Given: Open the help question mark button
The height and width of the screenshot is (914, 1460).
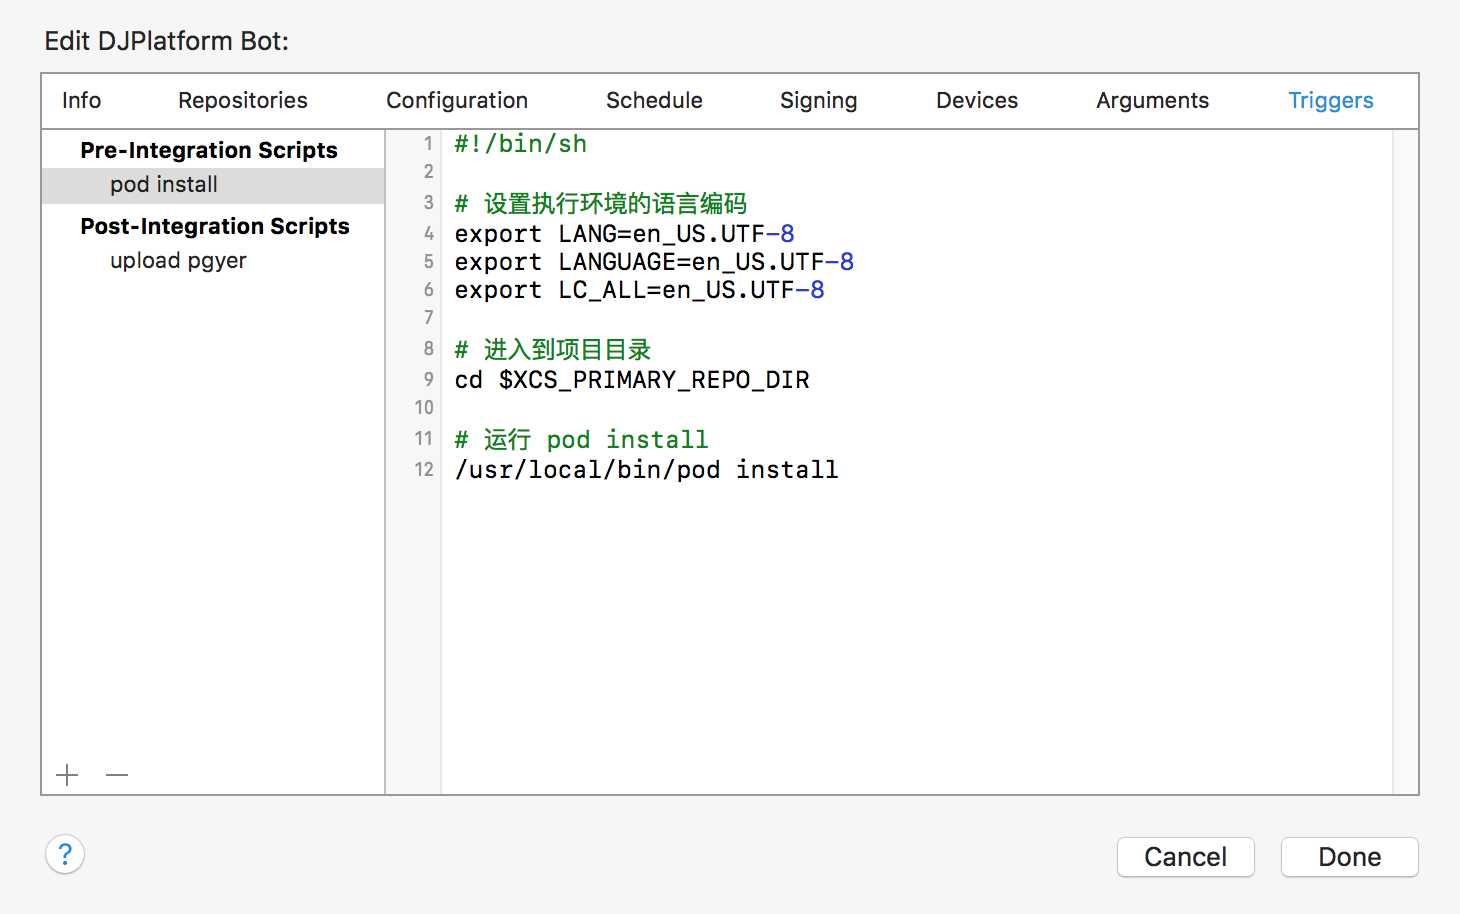Looking at the screenshot, I should click(x=65, y=855).
